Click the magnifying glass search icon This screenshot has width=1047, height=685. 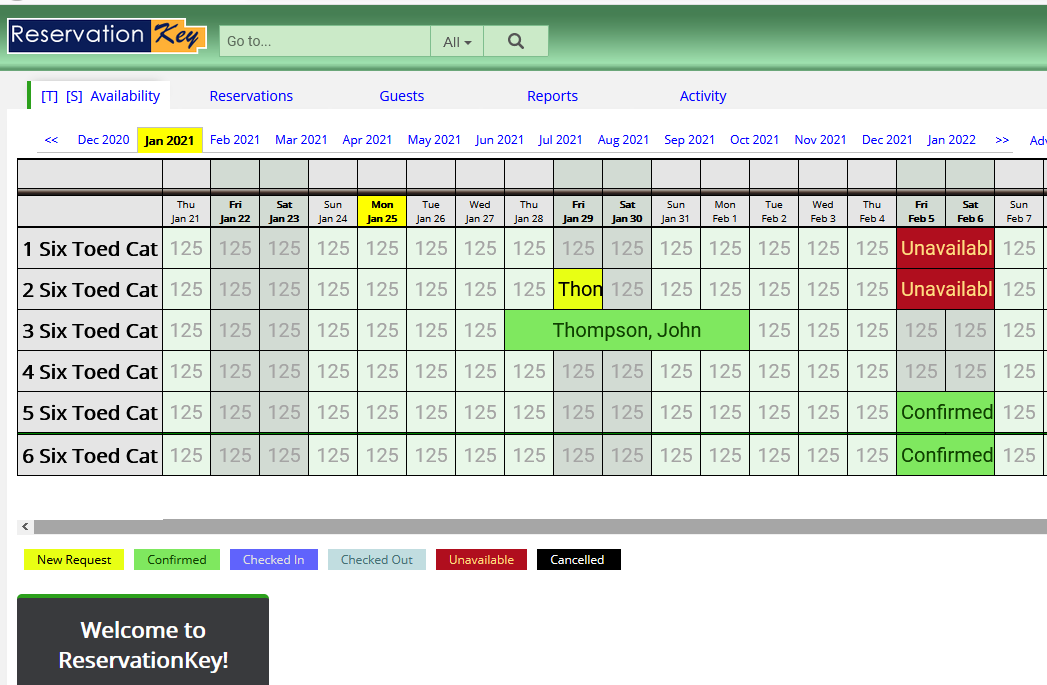pyautogui.click(x=516, y=41)
